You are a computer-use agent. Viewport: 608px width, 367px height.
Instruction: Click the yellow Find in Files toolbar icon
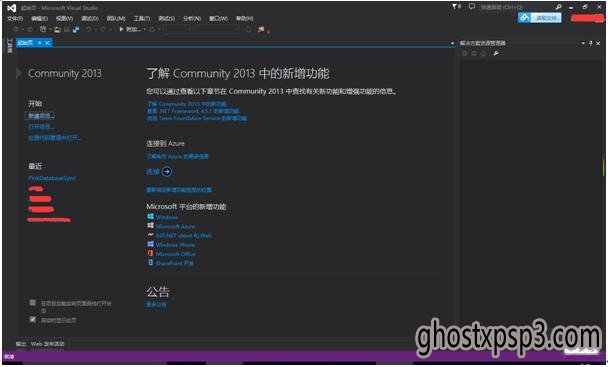(261, 29)
